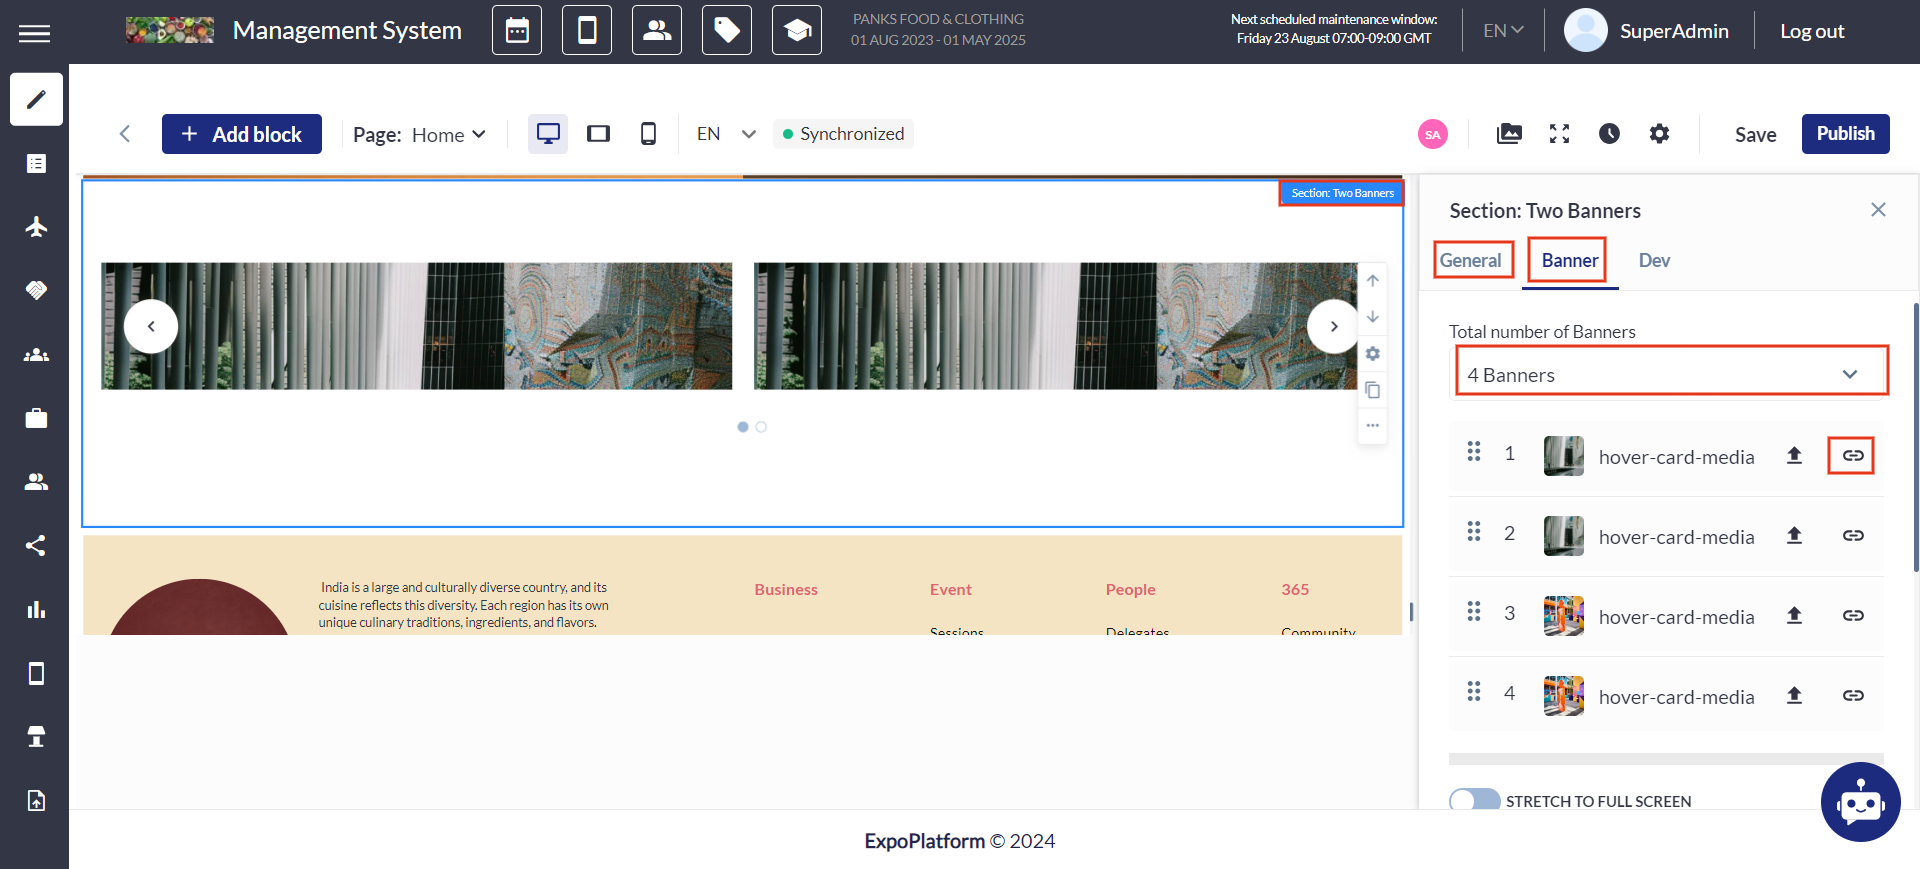This screenshot has width=1920, height=869.
Task: Upload image for banner 3
Action: tap(1795, 616)
